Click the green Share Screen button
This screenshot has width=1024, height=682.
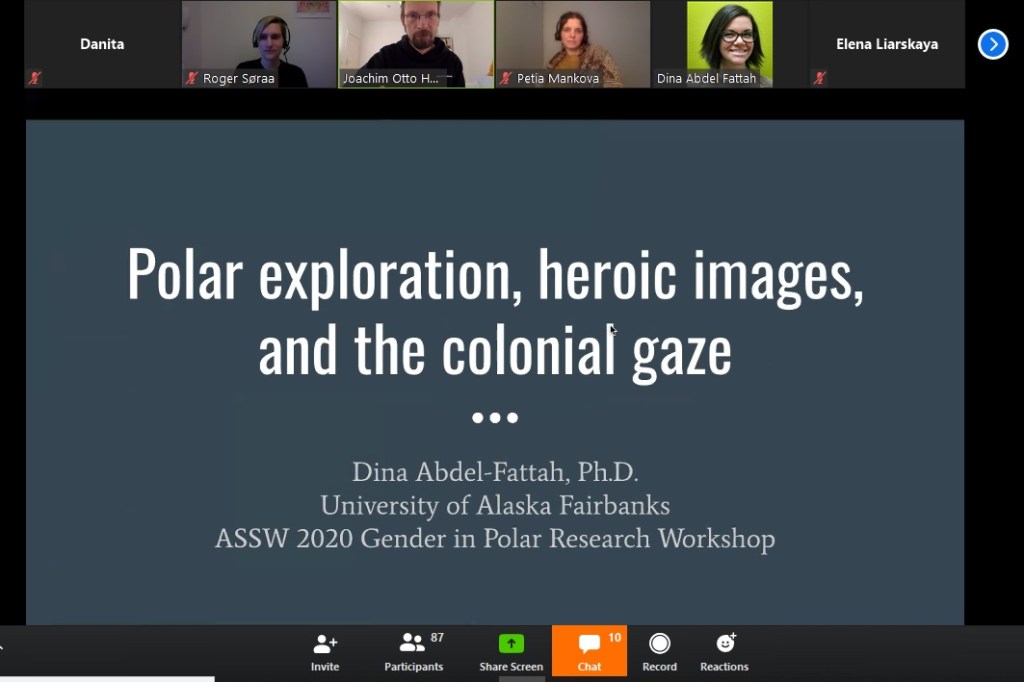(x=511, y=651)
